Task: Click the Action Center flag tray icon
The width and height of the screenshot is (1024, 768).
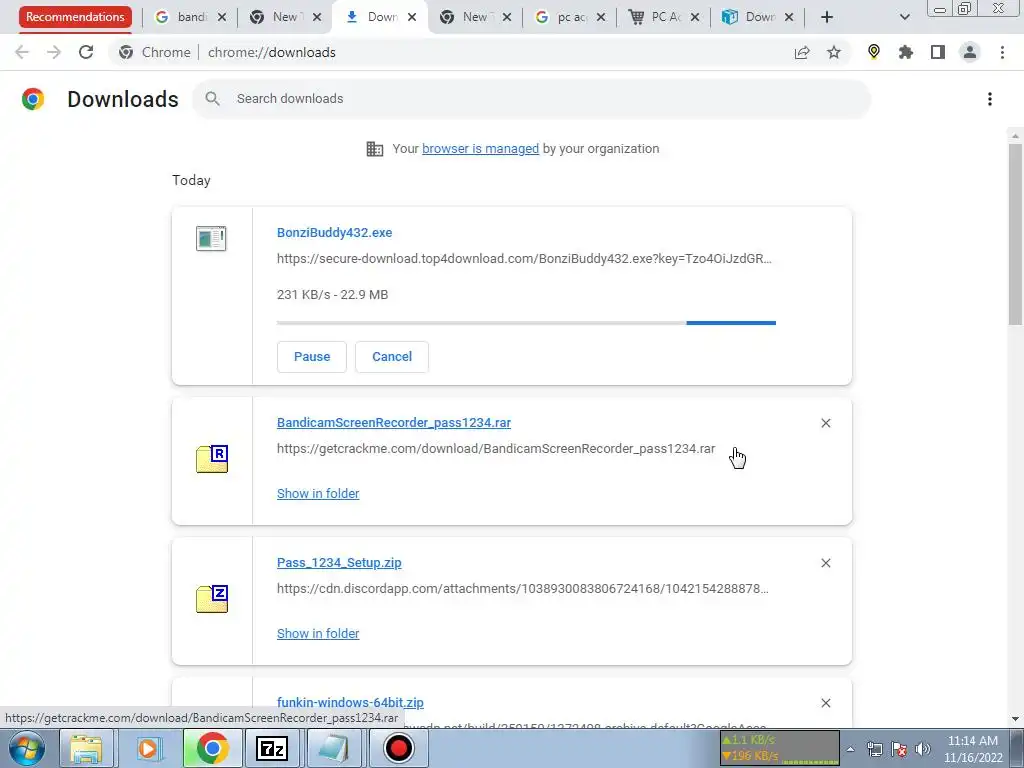Action: click(x=899, y=749)
